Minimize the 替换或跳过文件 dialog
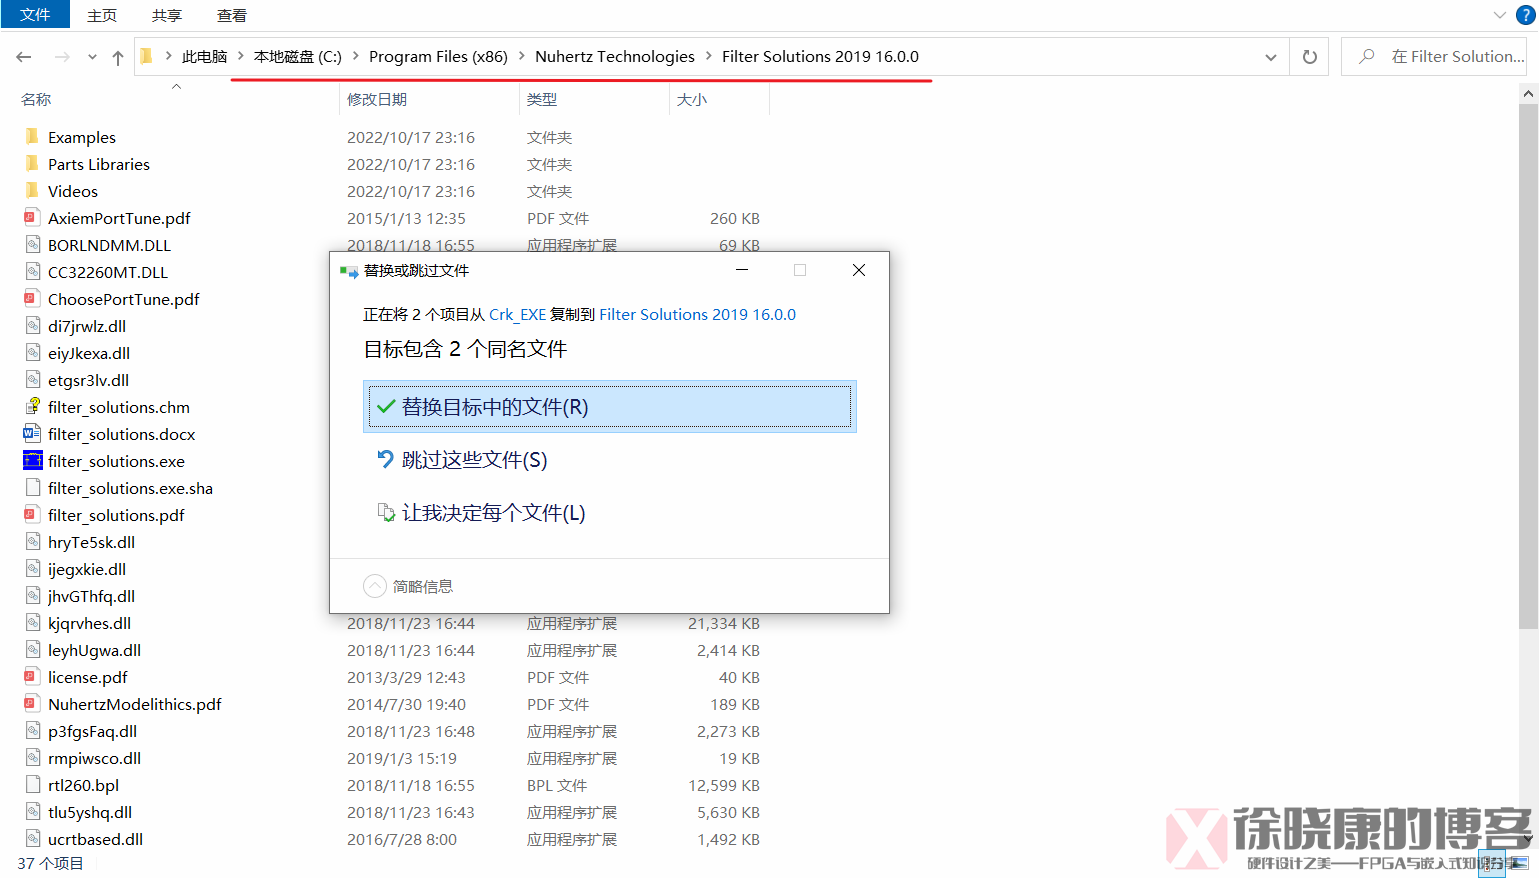This screenshot has height=878, width=1539. [x=742, y=270]
